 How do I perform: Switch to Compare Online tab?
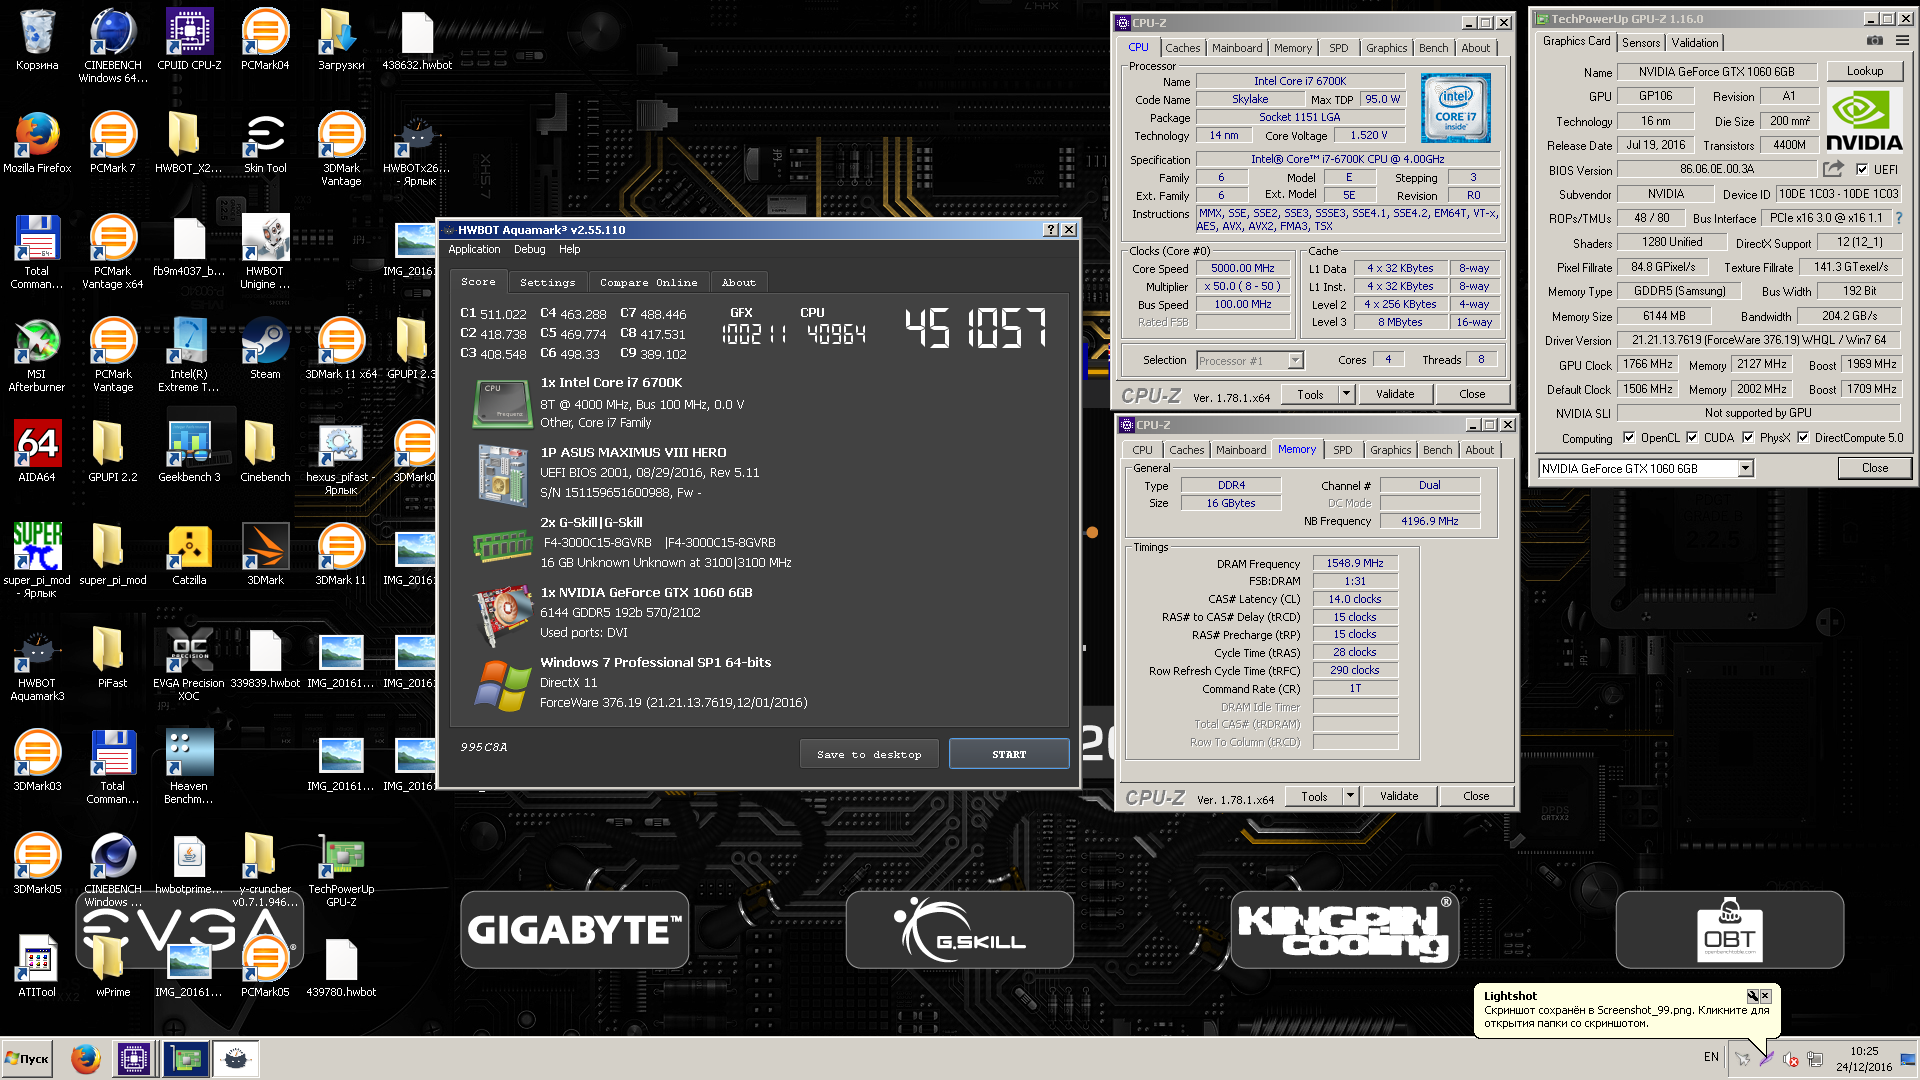click(x=649, y=283)
